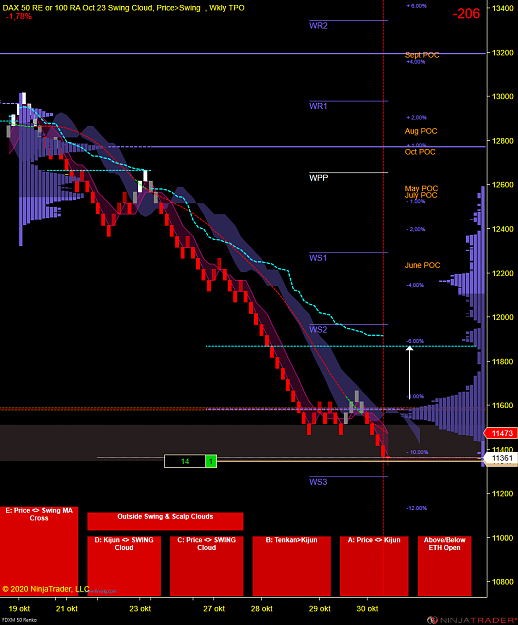
Task: Select the '+6.00%' percent label
Action: [x=416, y=6]
